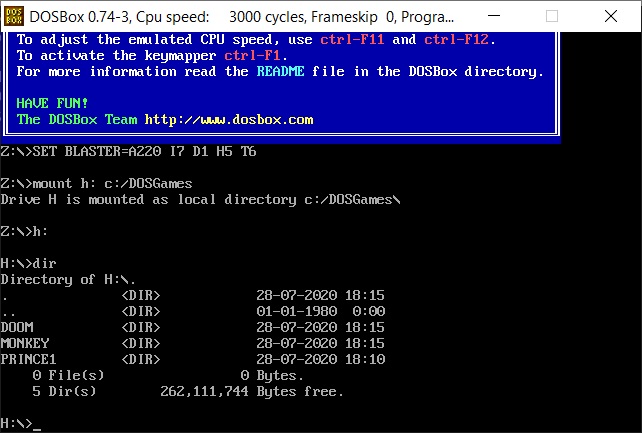Click the cyan README word
This screenshot has width=642, height=433.
280,71
